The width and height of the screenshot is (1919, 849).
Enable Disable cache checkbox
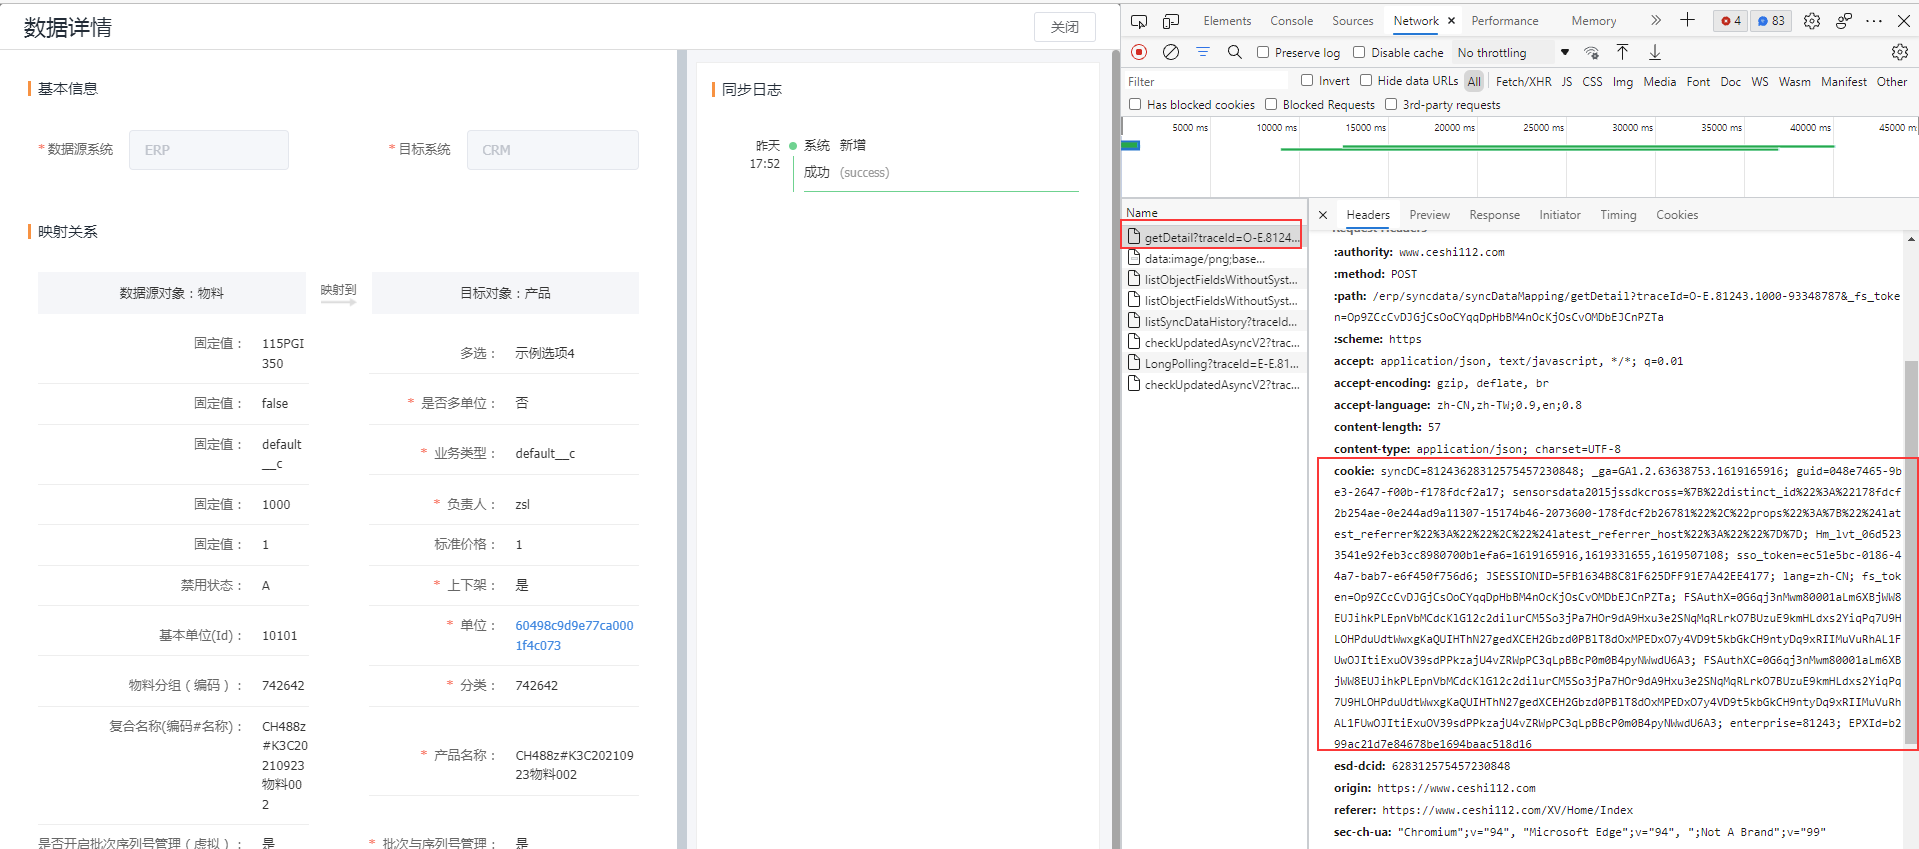click(1359, 52)
